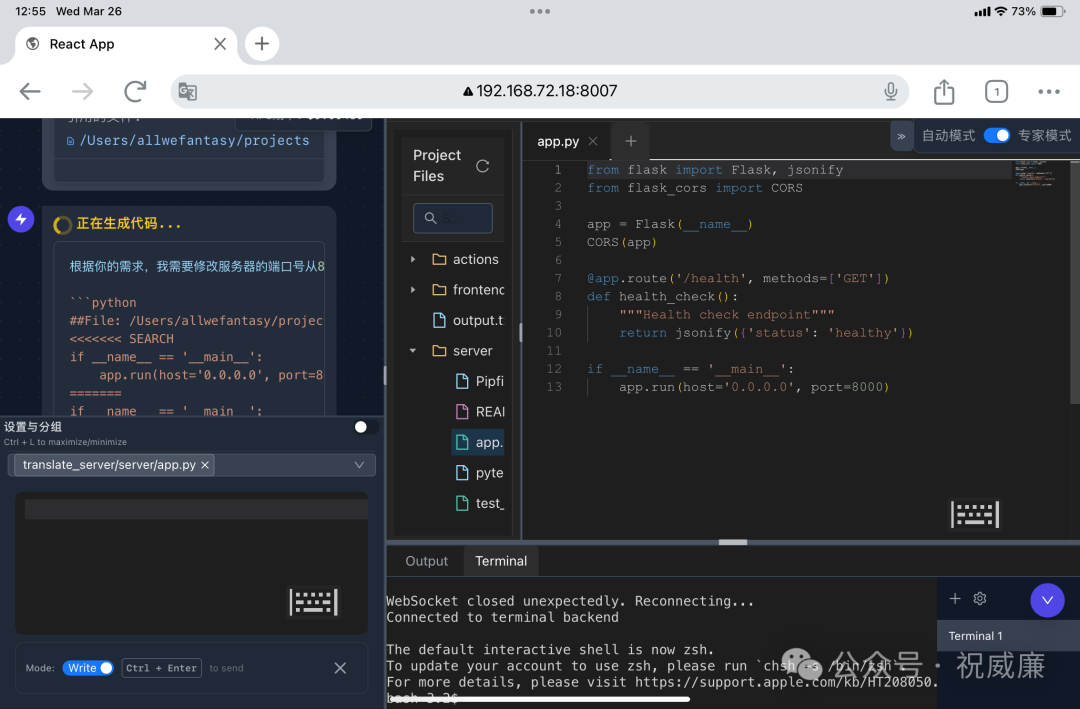Go back with the browser back arrow
1080x709 pixels.
pyautogui.click(x=30, y=91)
